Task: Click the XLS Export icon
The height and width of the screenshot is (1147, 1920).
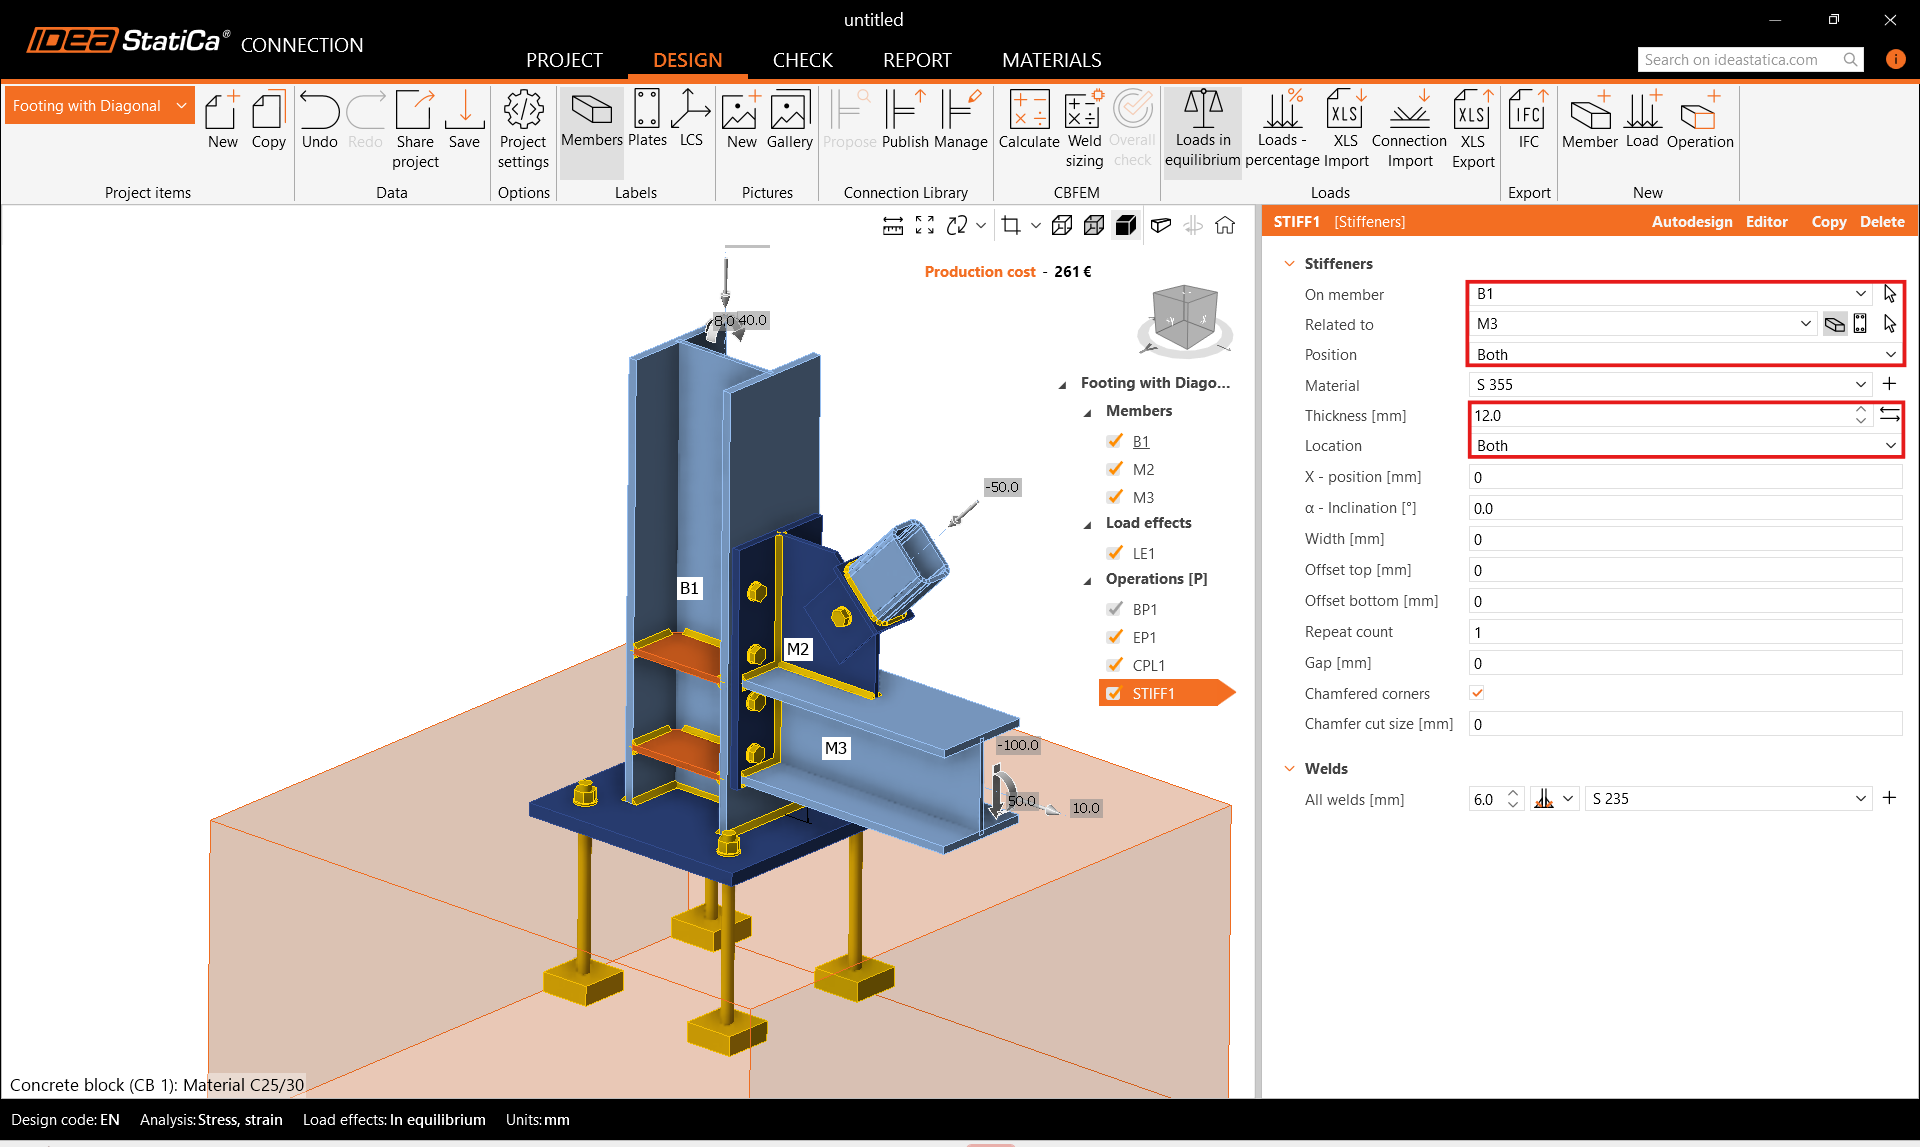Action: [x=1473, y=130]
